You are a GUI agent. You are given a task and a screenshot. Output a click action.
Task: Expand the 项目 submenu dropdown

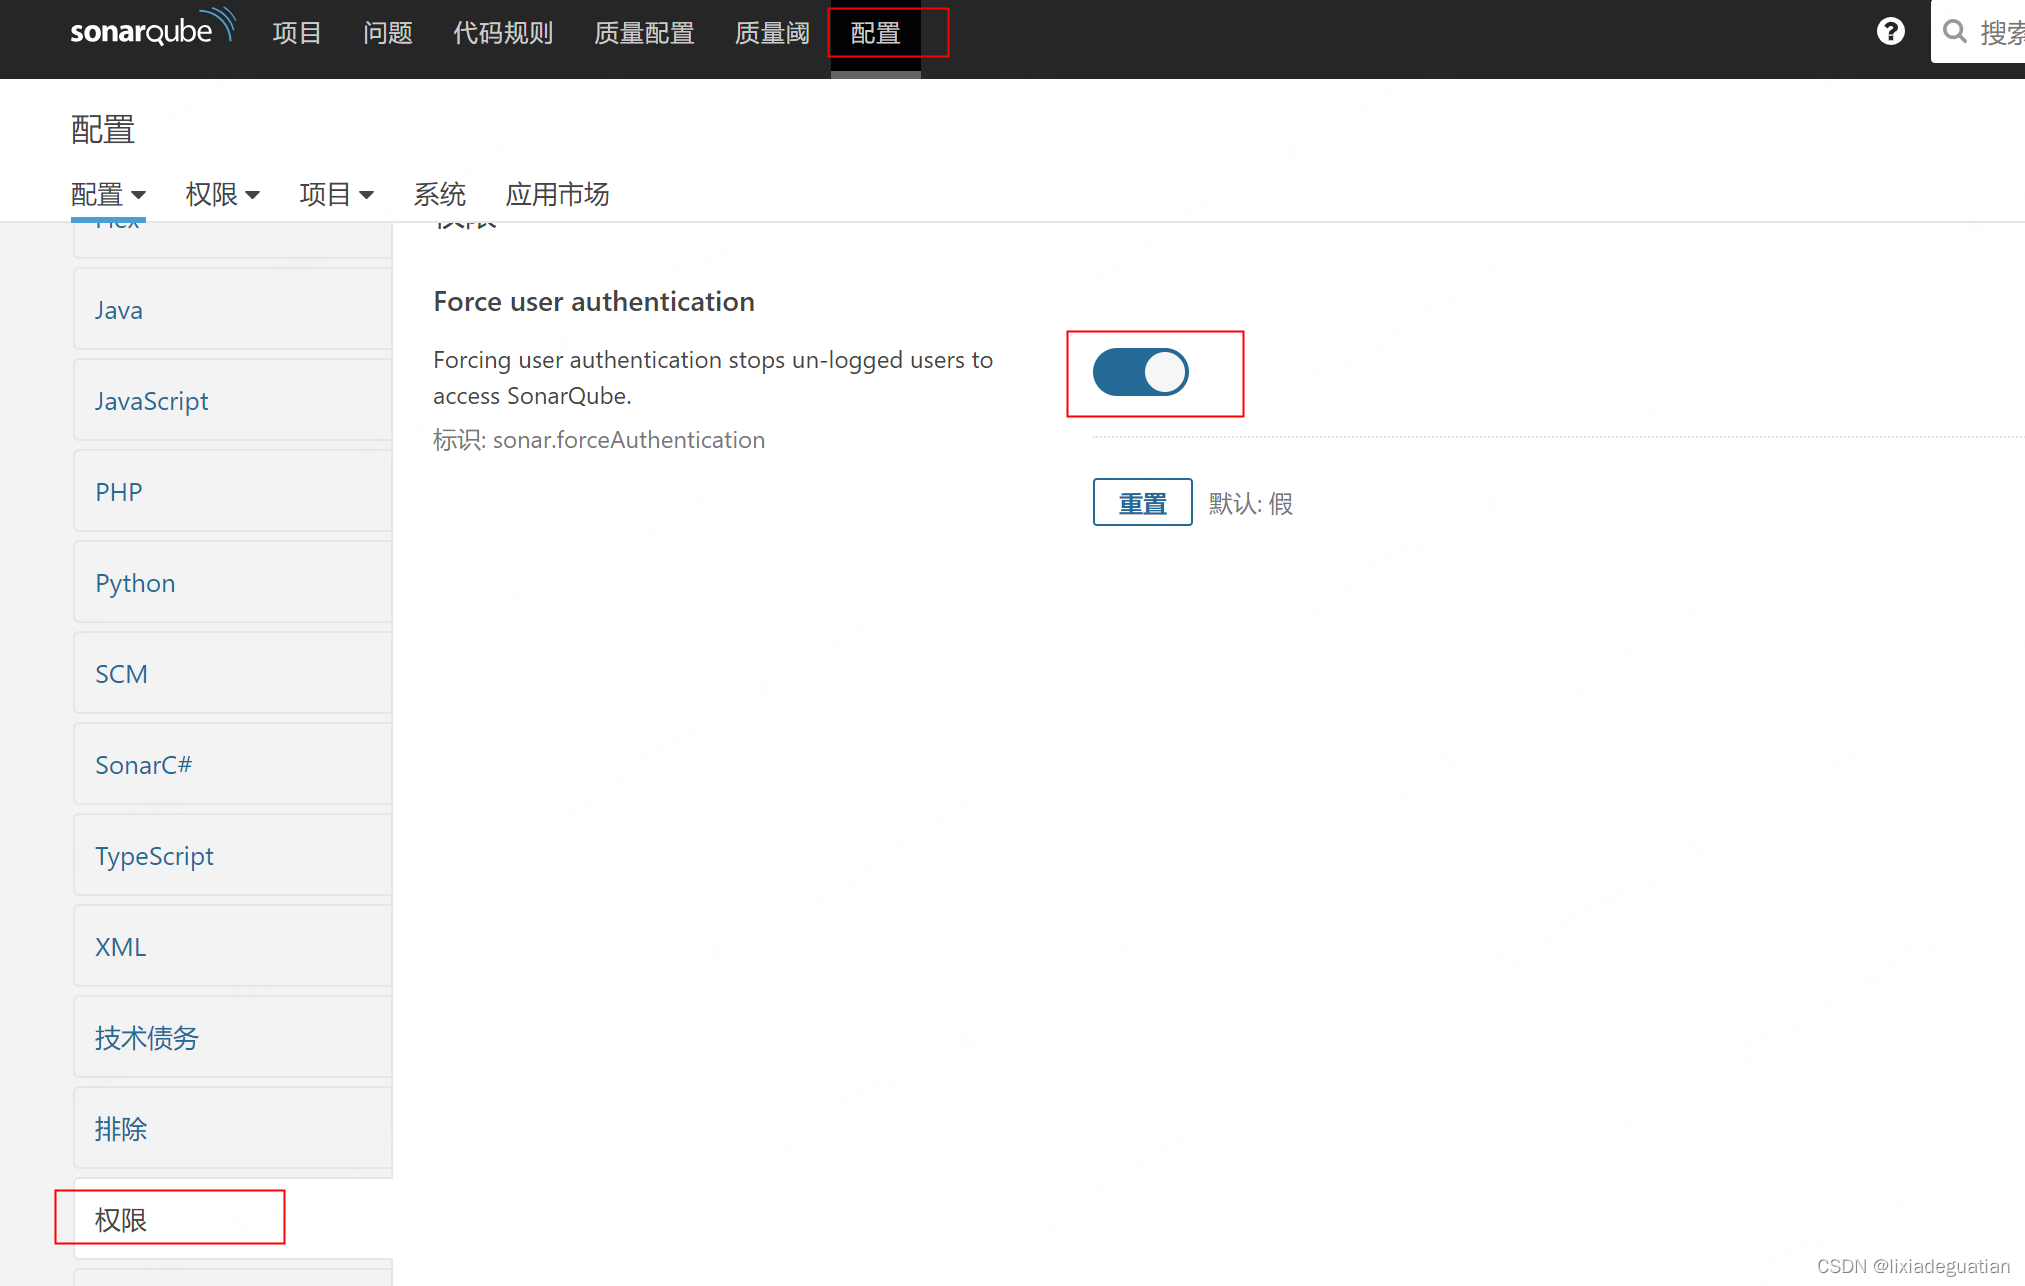[336, 194]
